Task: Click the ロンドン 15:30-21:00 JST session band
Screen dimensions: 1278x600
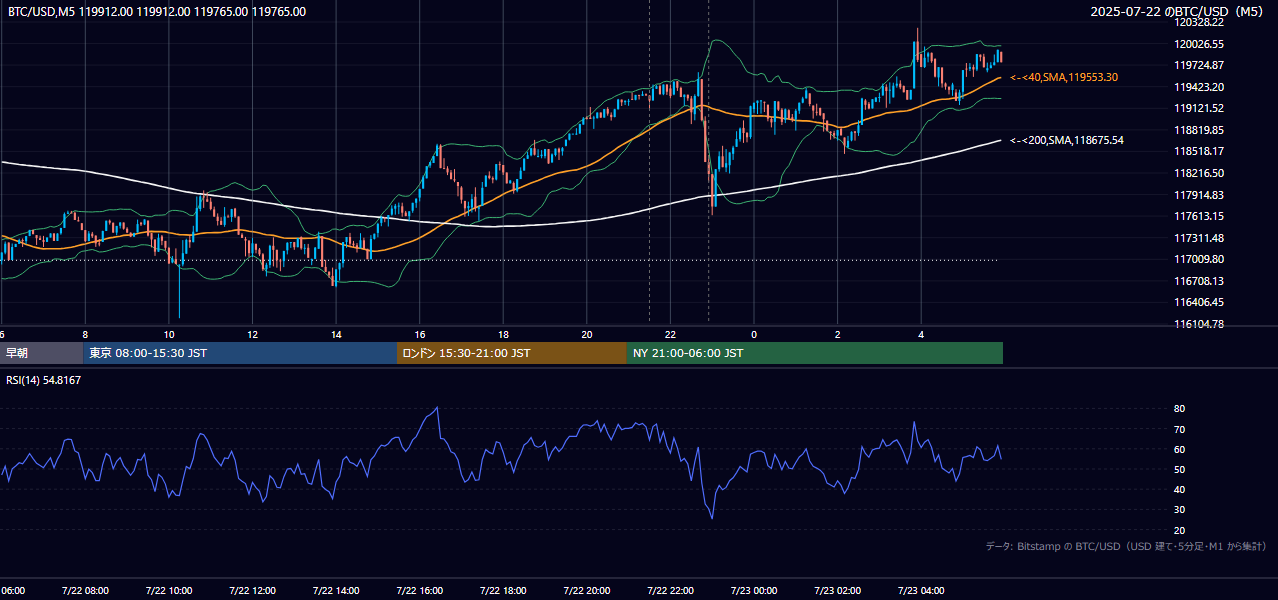Action: click(x=512, y=353)
